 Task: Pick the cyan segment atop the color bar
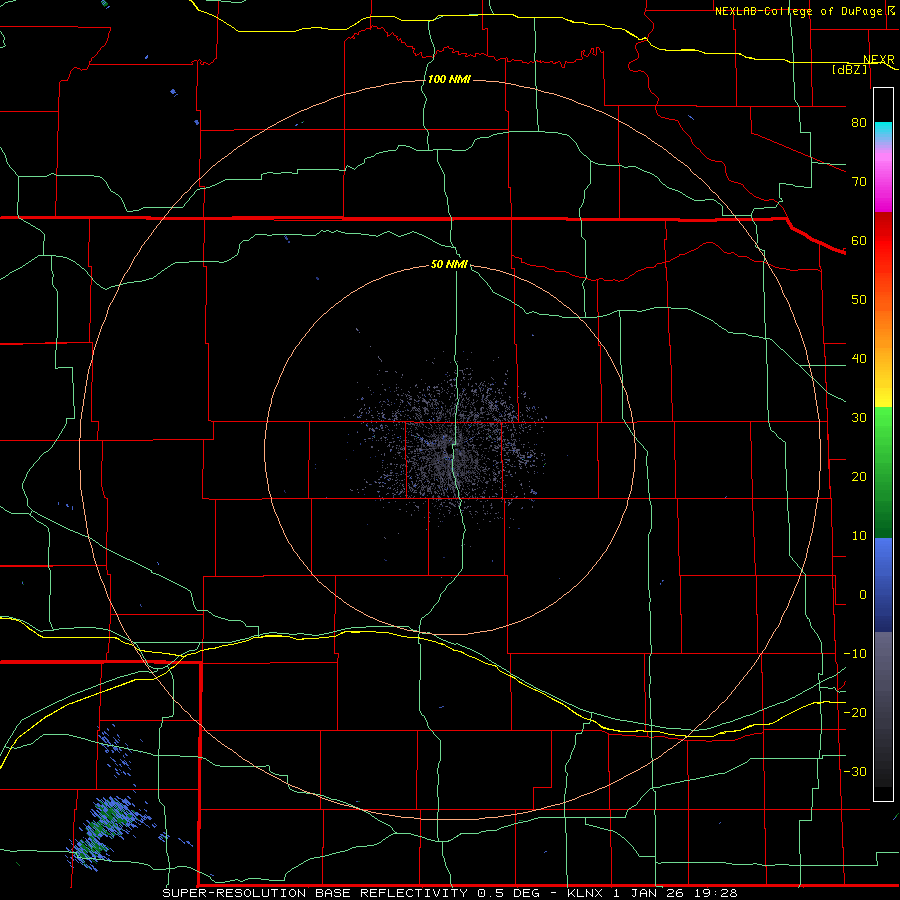click(883, 132)
